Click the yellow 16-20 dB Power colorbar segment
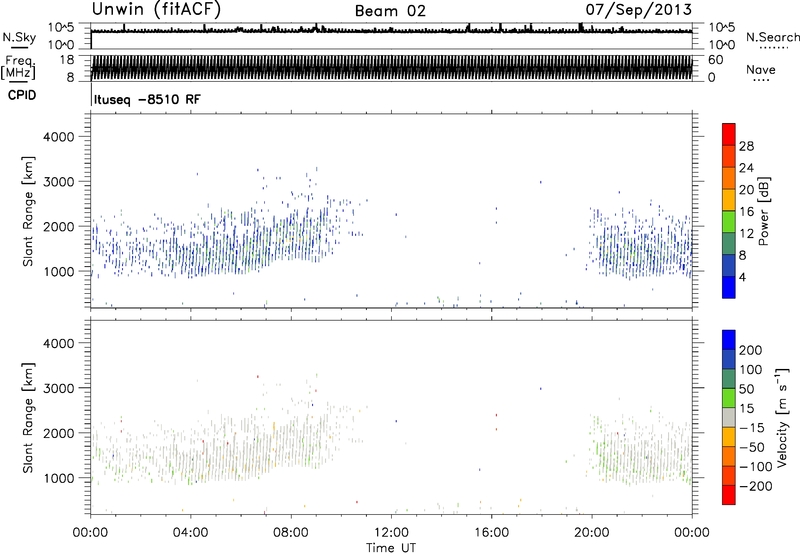This screenshot has width=800, height=554. click(729, 200)
